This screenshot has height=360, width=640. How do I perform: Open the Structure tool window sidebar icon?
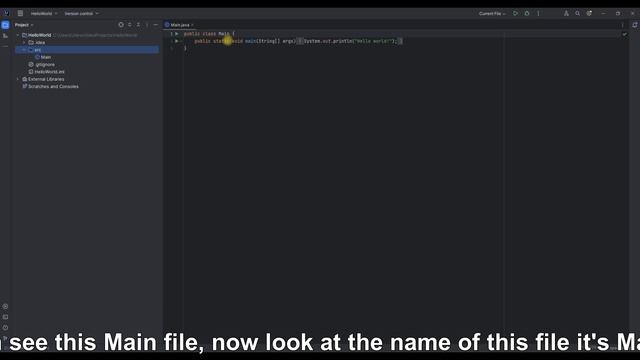[5, 36]
